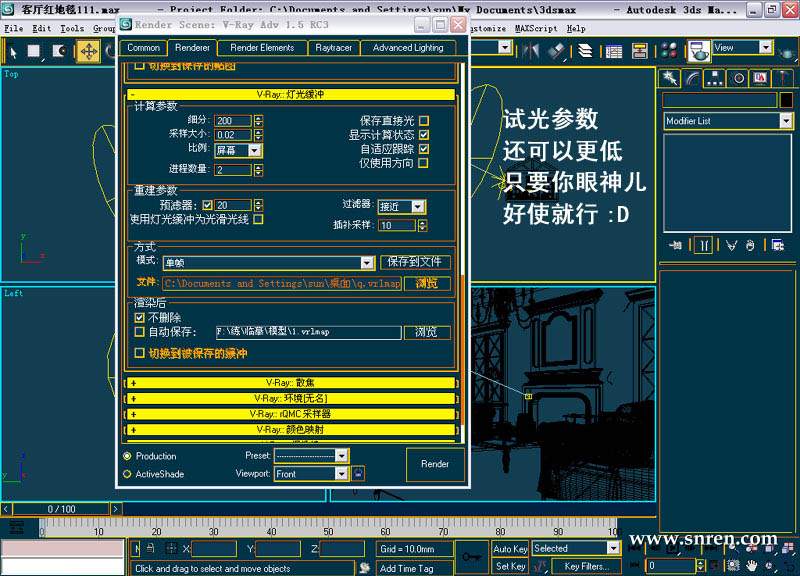The width and height of the screenshot is (800, 576).
Task: Activate the Select and Move tool
Action: [88, 52]
